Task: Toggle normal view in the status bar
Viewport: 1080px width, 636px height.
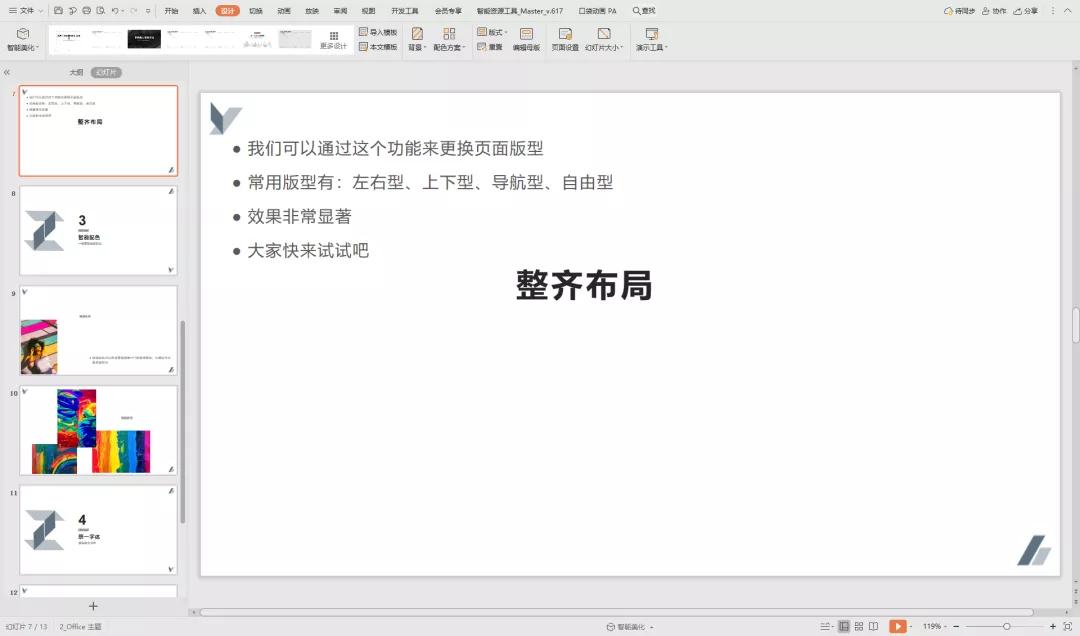Action: point(844,625)
